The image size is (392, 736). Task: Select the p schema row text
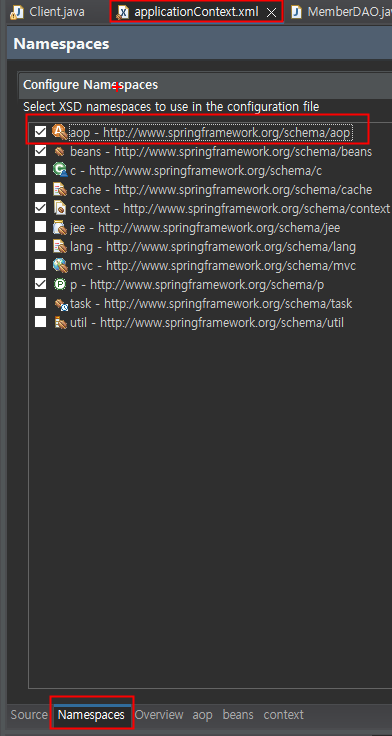click(x=197, y=284)
